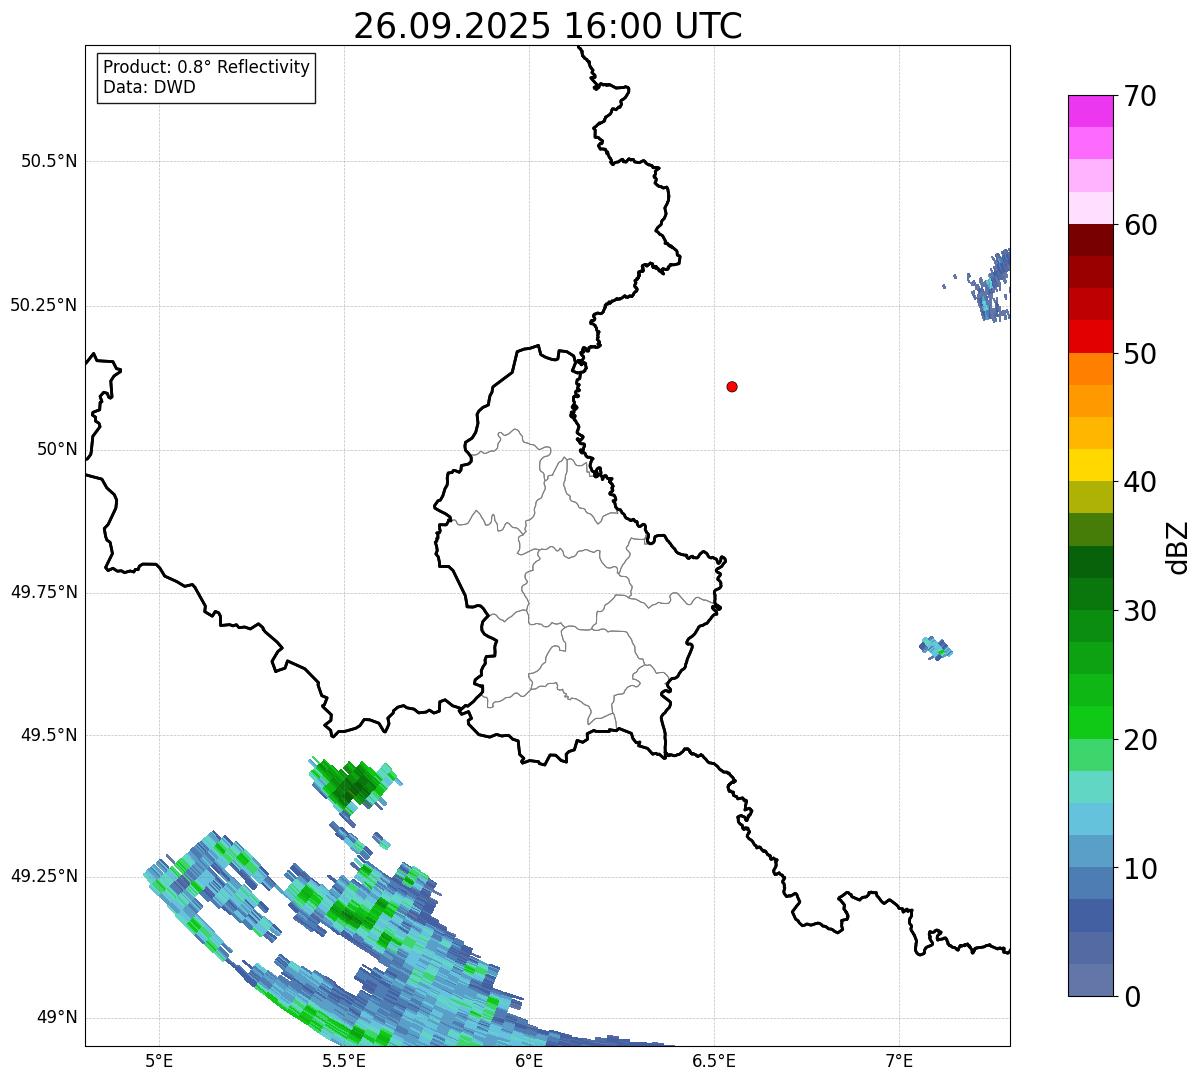Click the dark maroon colorbar segment below 60
The height and width of the screenshot is (1081, 1202).
[x=1090, y=240]
